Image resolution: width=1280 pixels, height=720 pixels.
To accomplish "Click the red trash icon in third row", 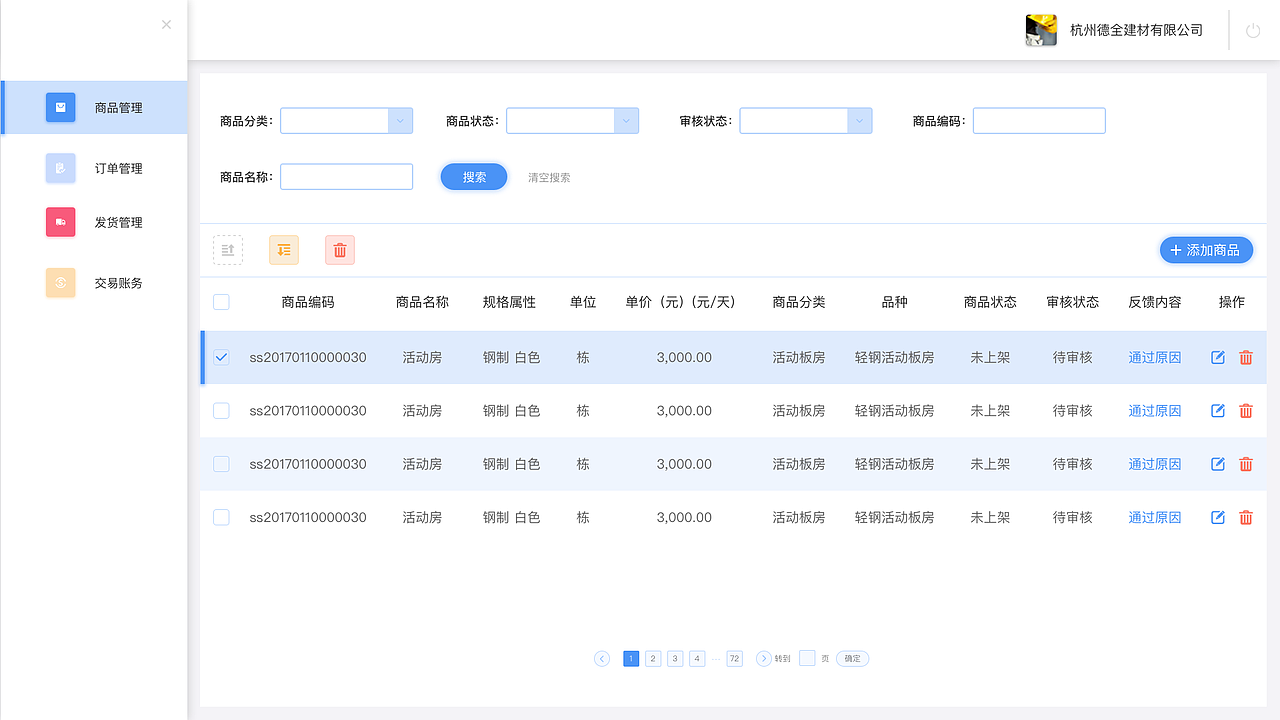I will tap(1246, 464).
